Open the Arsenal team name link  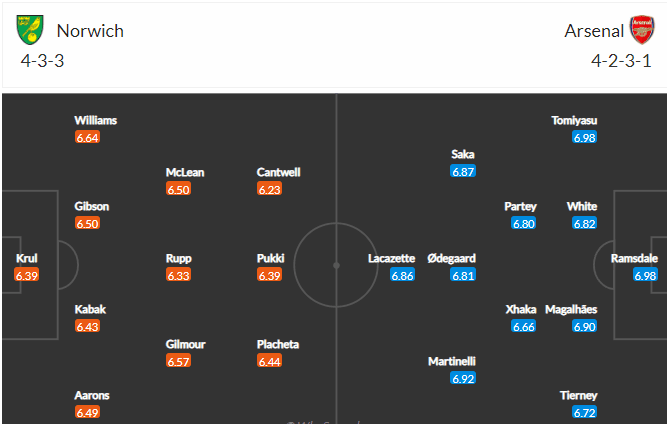(594, 31)
